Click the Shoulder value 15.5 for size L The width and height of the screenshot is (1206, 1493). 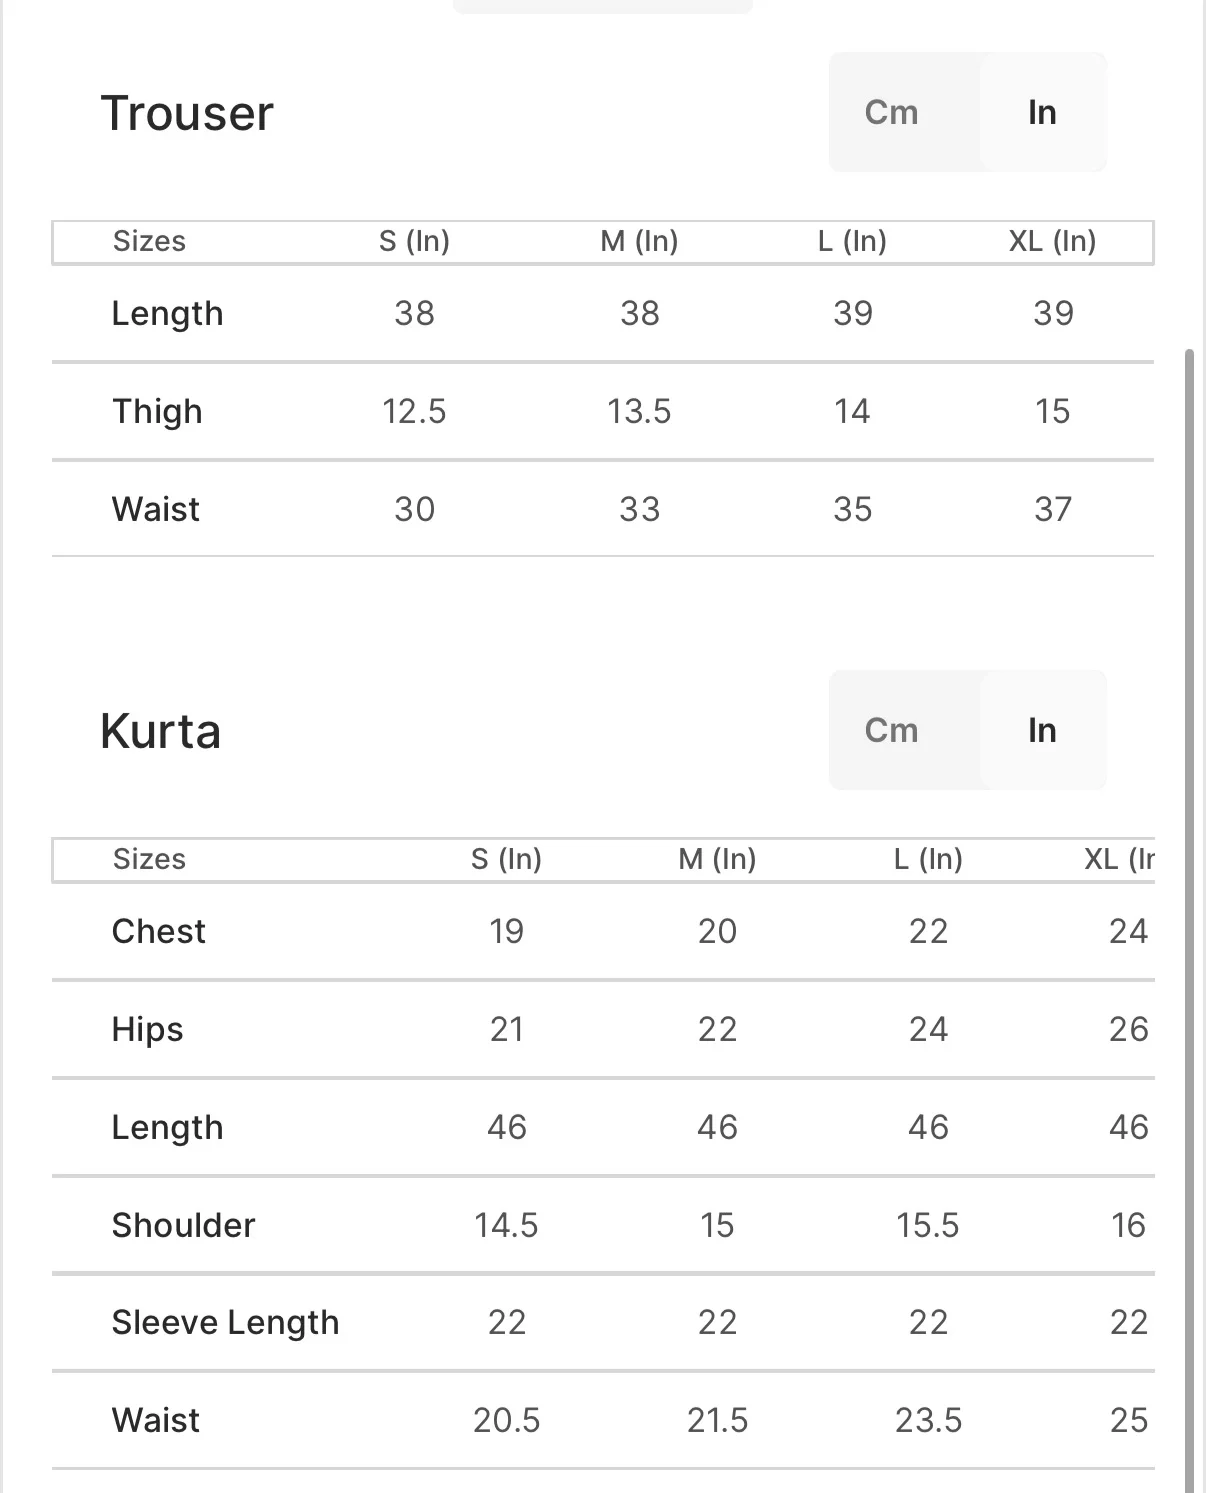[x=927, y=1225]
